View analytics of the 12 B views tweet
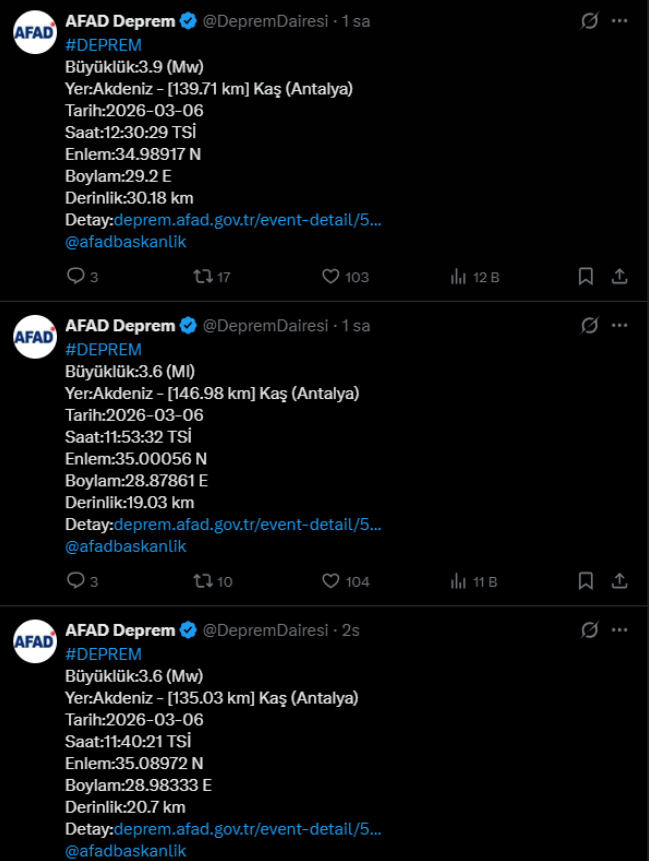Viewport: 649px width, 861px height. pos(460,277)
